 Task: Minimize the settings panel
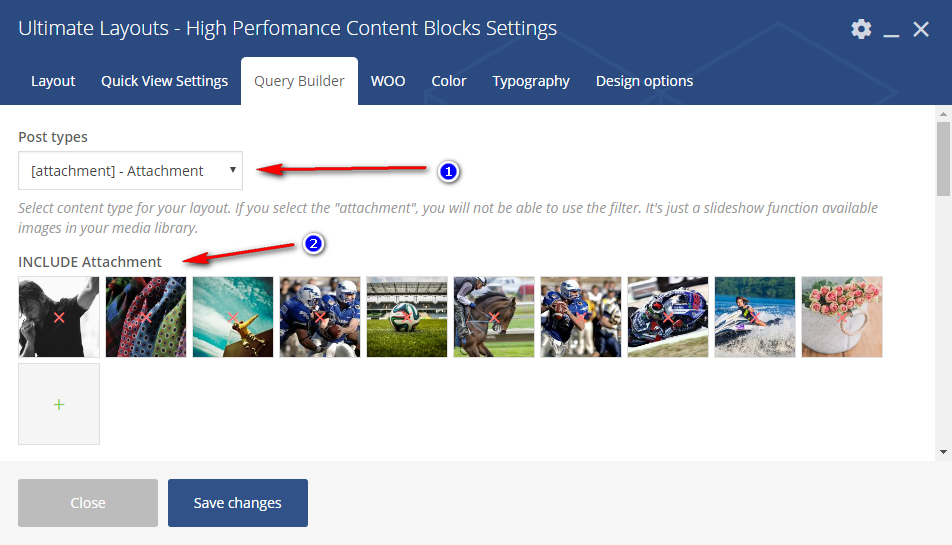pyautogui.click(x=892, y=30)
